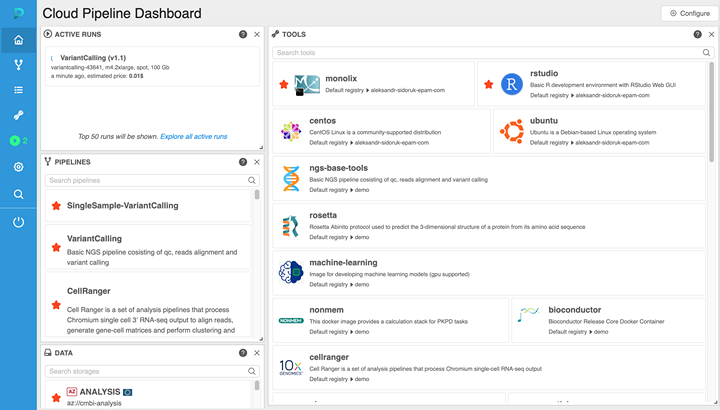The width and height of the screenshot is (720, 410).
Task: Click the Search tools input field
Action: point(487,52)
